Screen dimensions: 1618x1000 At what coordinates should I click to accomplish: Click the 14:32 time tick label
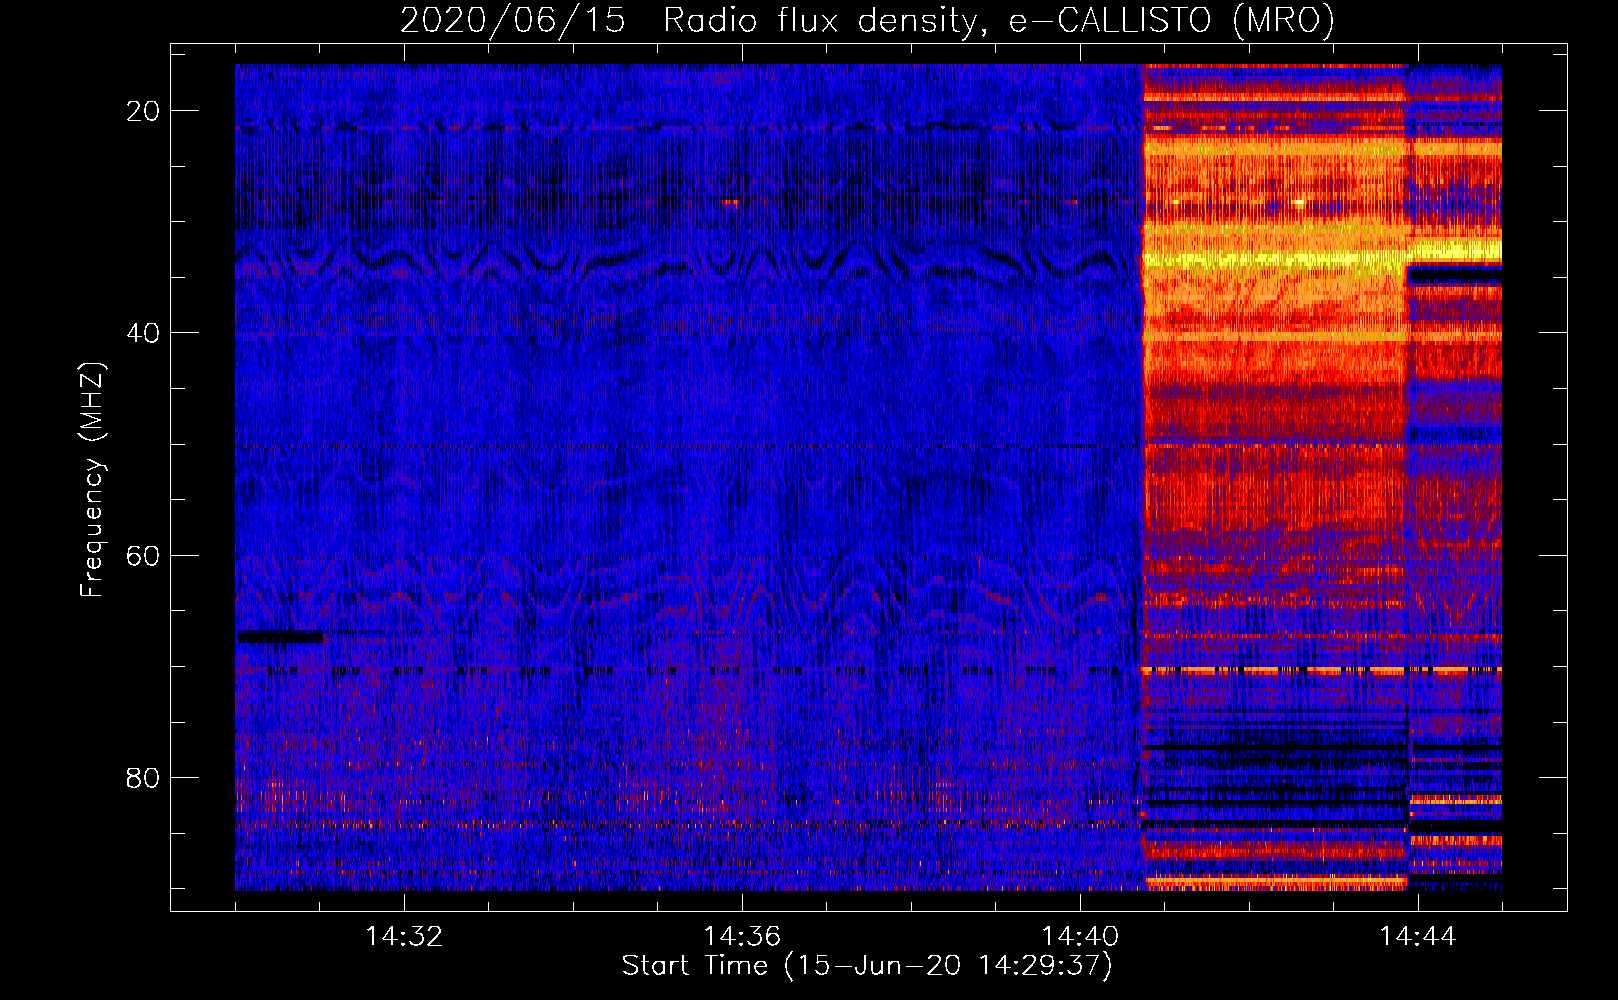(x=404, y=937)
